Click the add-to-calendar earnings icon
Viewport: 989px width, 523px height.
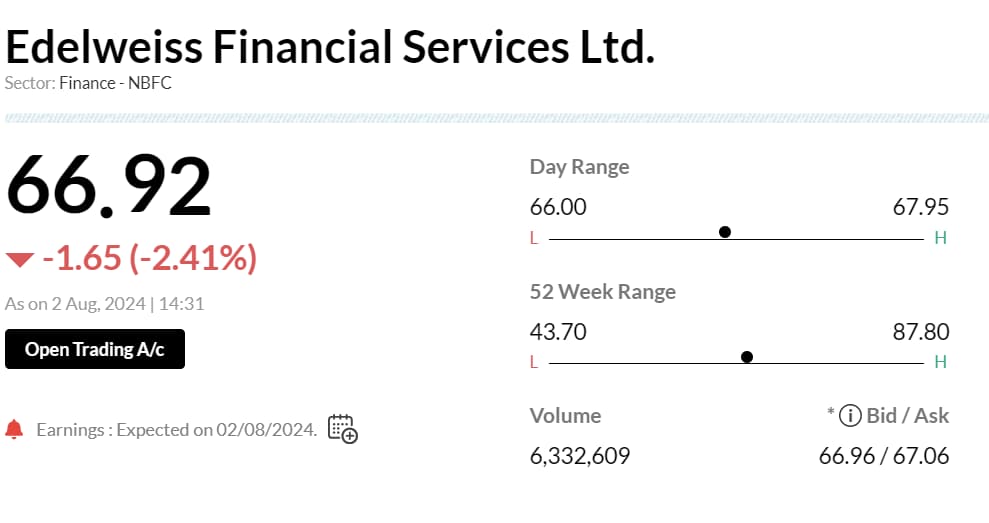(x=342, y=429)
